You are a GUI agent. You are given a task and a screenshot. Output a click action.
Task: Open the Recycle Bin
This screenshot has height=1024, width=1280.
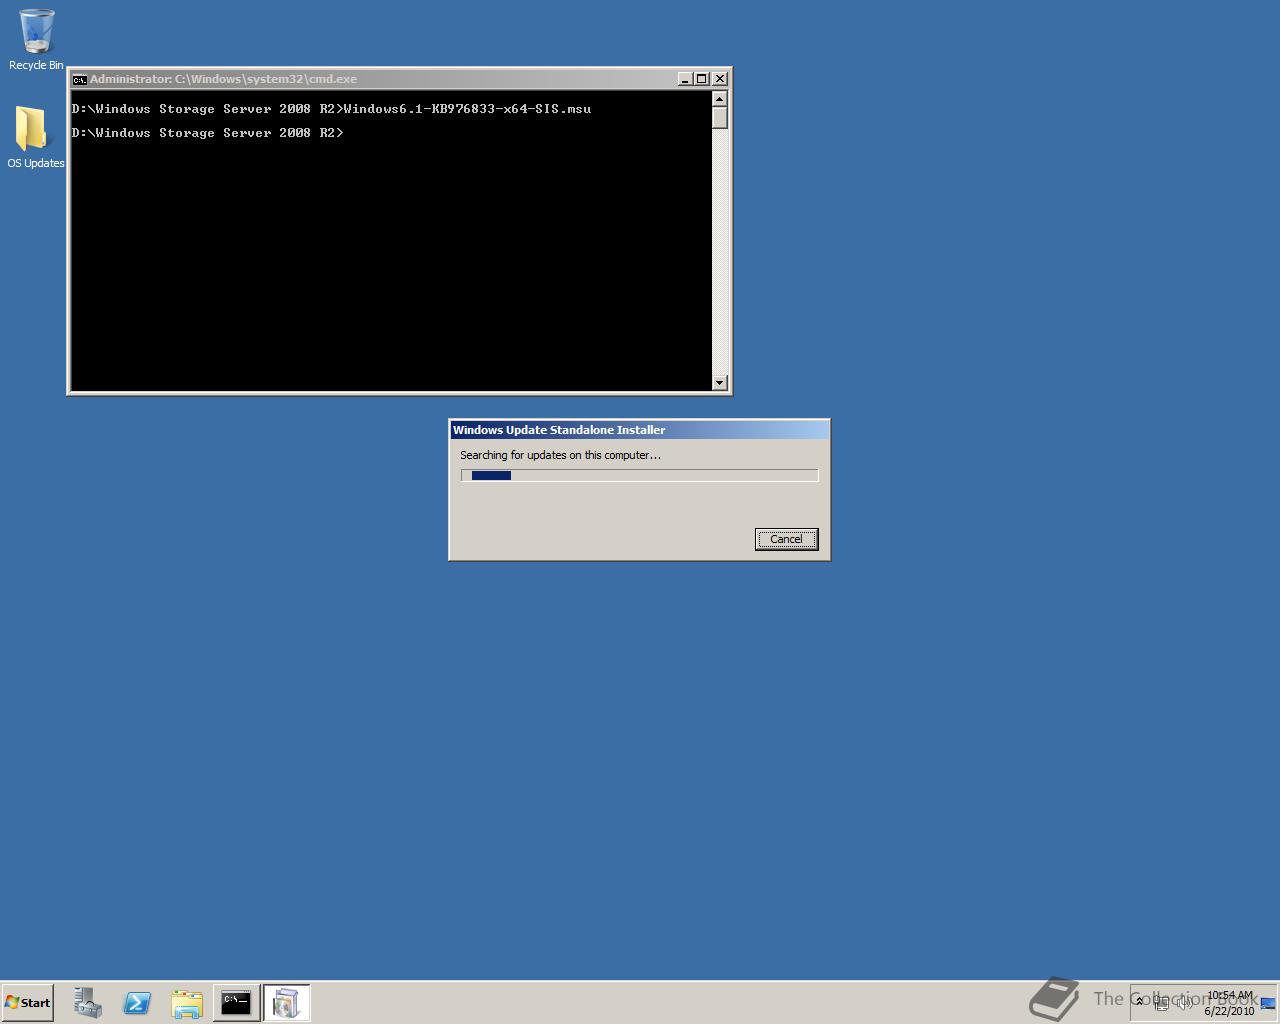point(35,30)
